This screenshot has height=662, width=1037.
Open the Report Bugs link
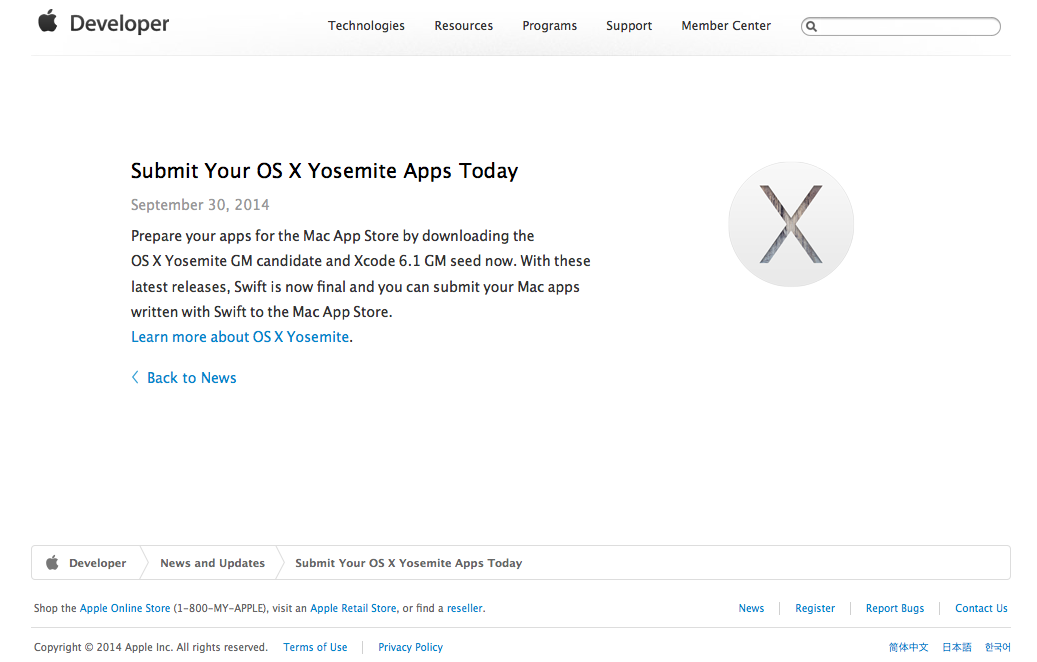(895, 608)
